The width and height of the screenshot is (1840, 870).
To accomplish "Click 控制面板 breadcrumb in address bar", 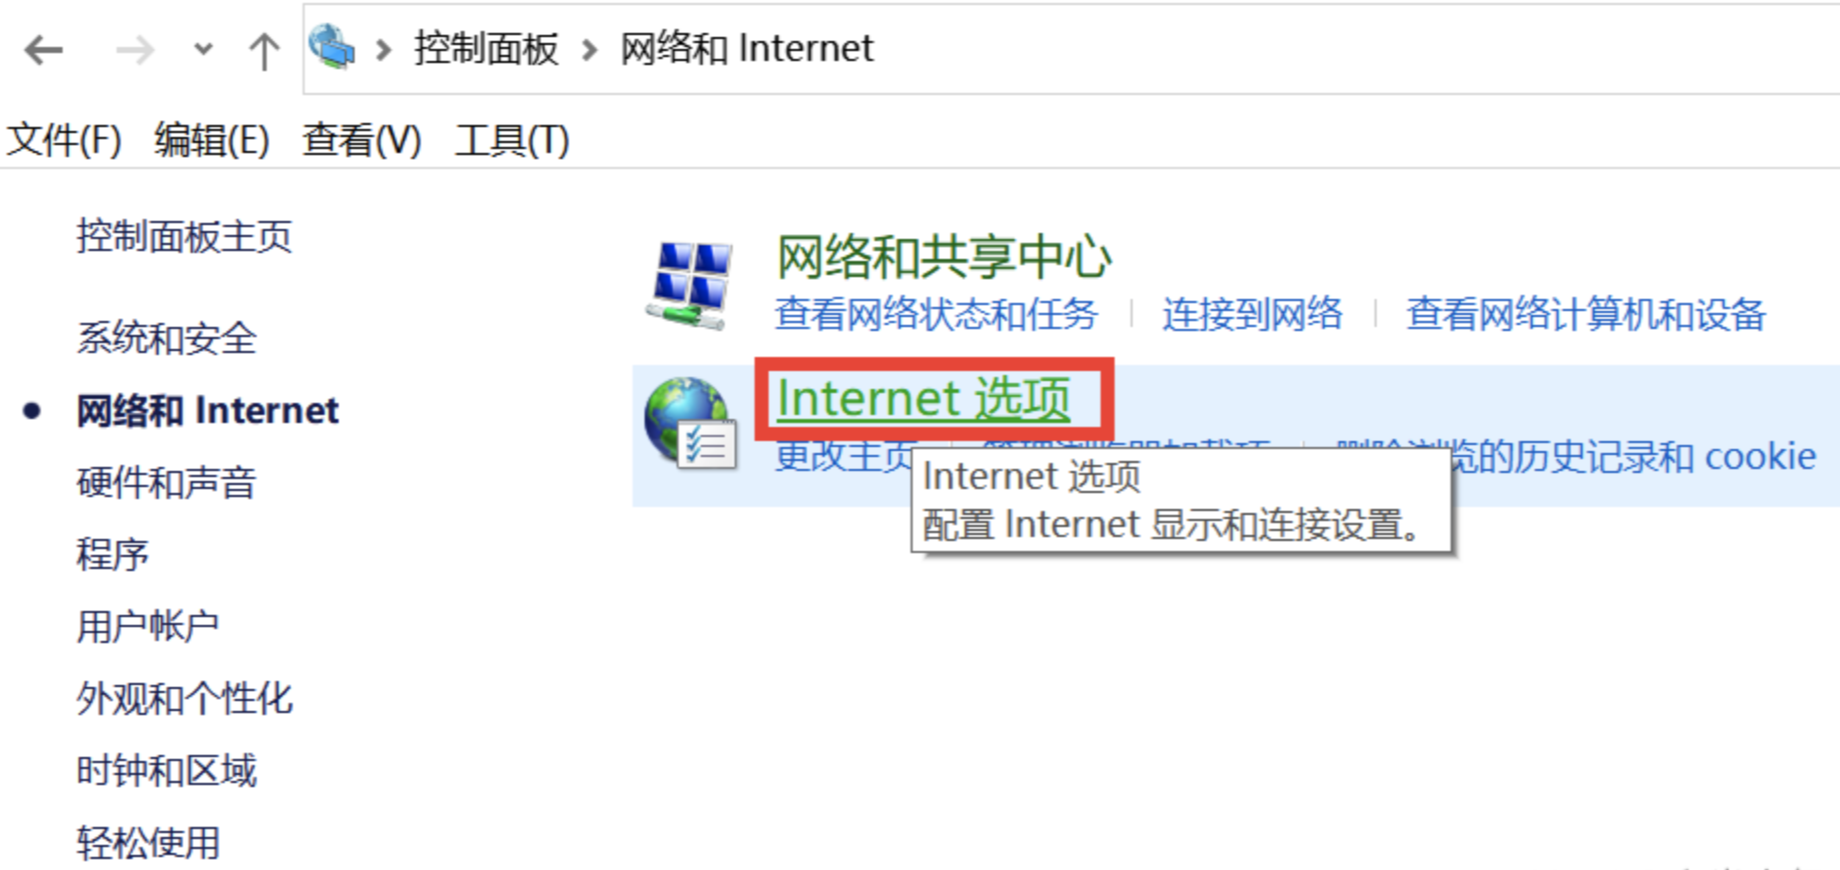I will click(x=486, y=48).
